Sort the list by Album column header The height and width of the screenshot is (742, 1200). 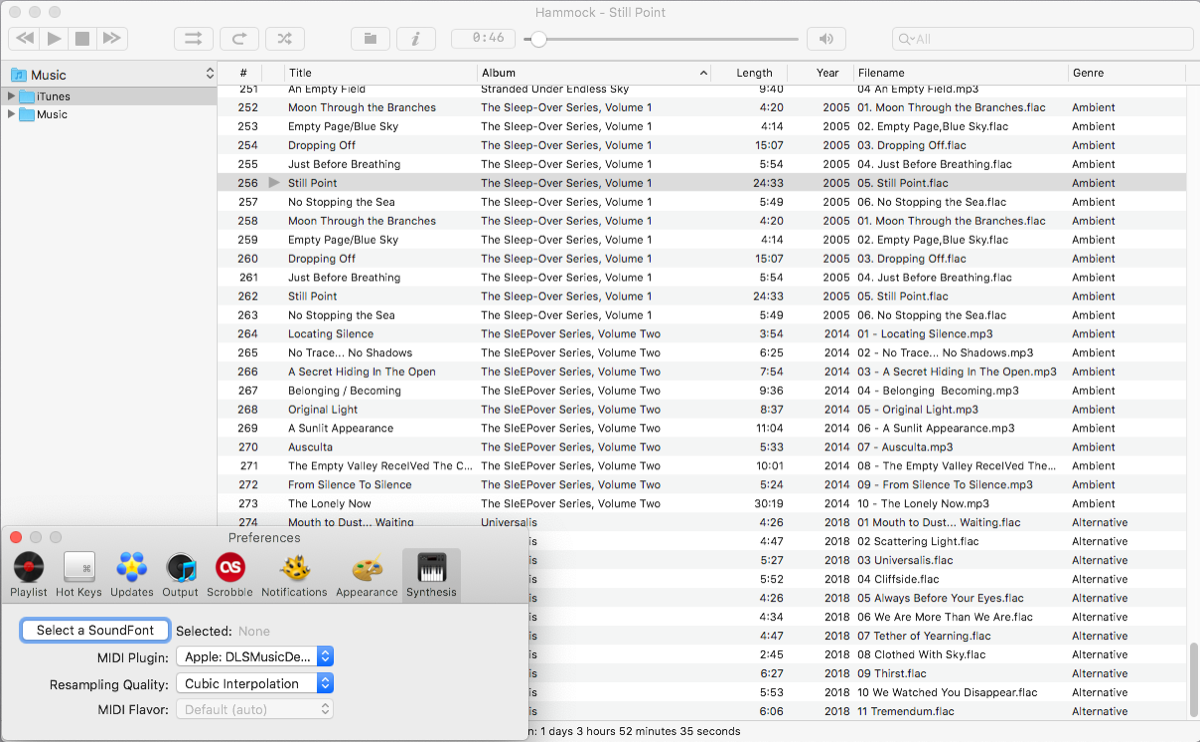coord(590,73)
